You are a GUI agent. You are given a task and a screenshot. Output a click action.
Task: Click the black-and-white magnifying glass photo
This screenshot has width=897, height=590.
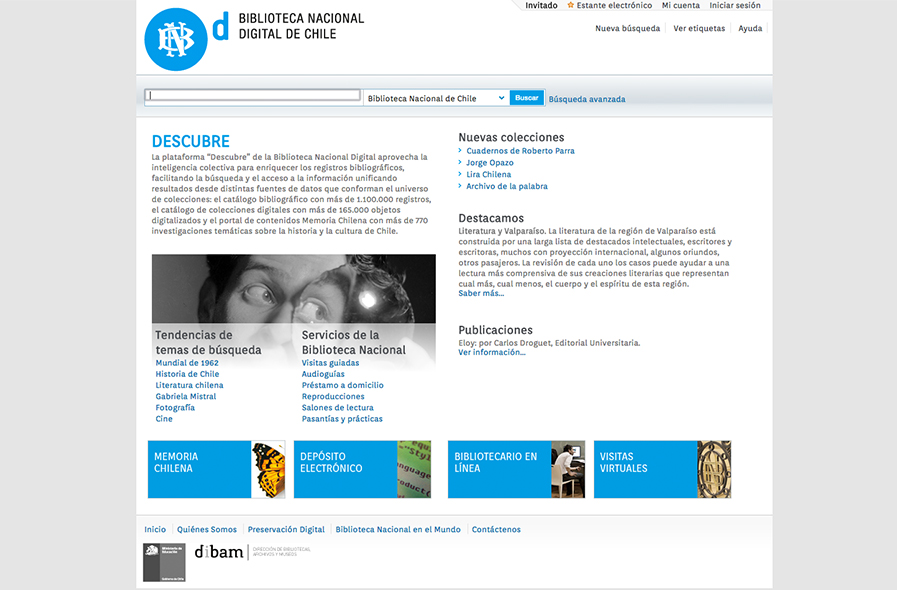coord(293,289)
